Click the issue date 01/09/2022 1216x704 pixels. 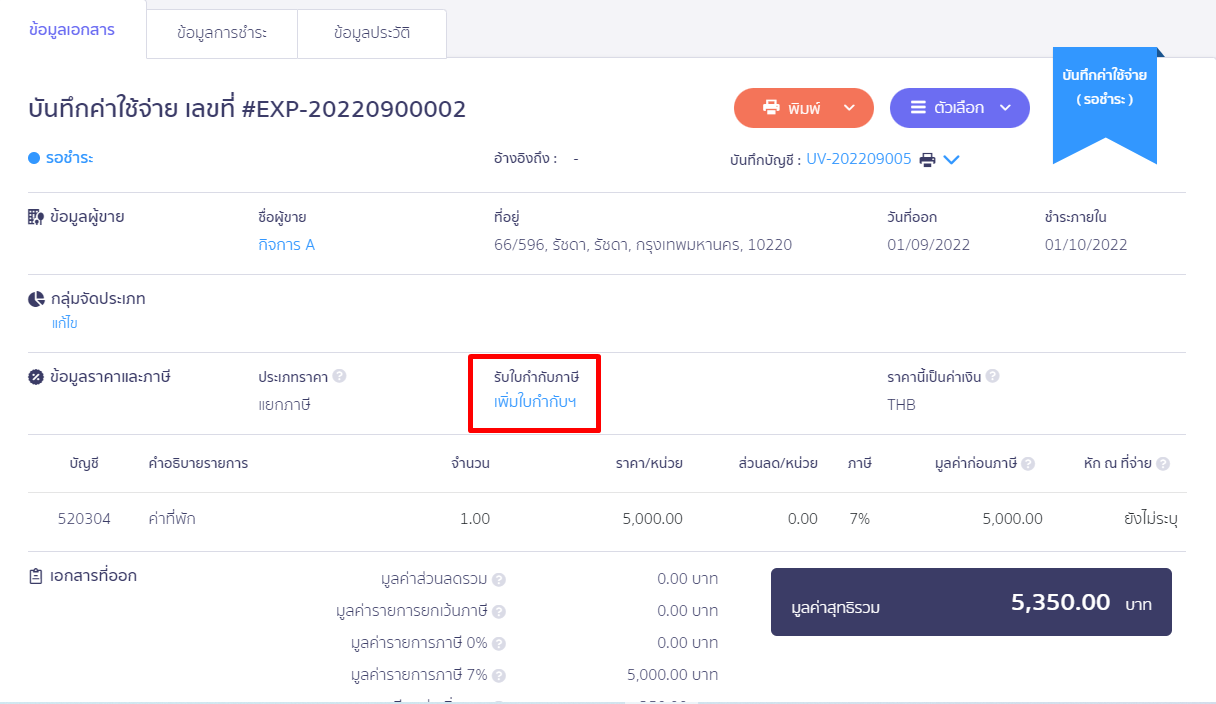tap(928, 245)
